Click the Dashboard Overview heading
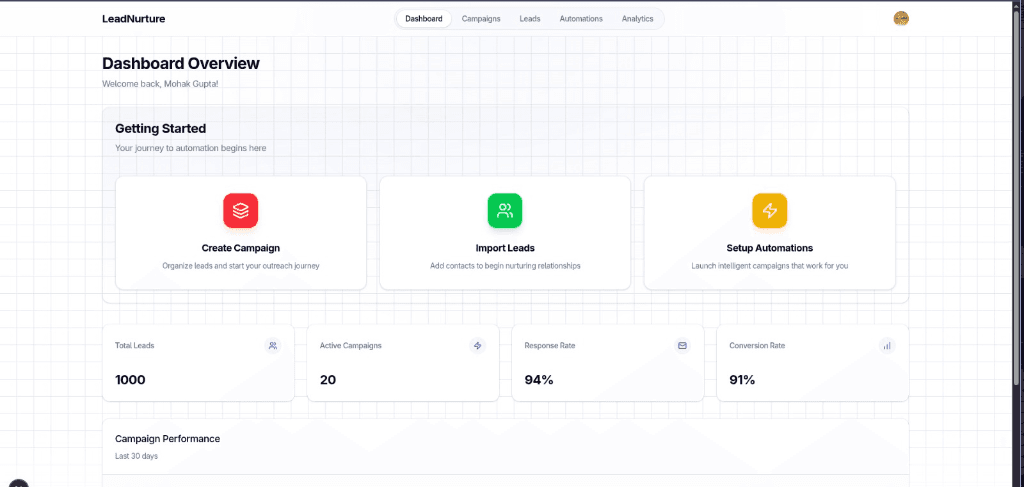 (x=181, y=63)
